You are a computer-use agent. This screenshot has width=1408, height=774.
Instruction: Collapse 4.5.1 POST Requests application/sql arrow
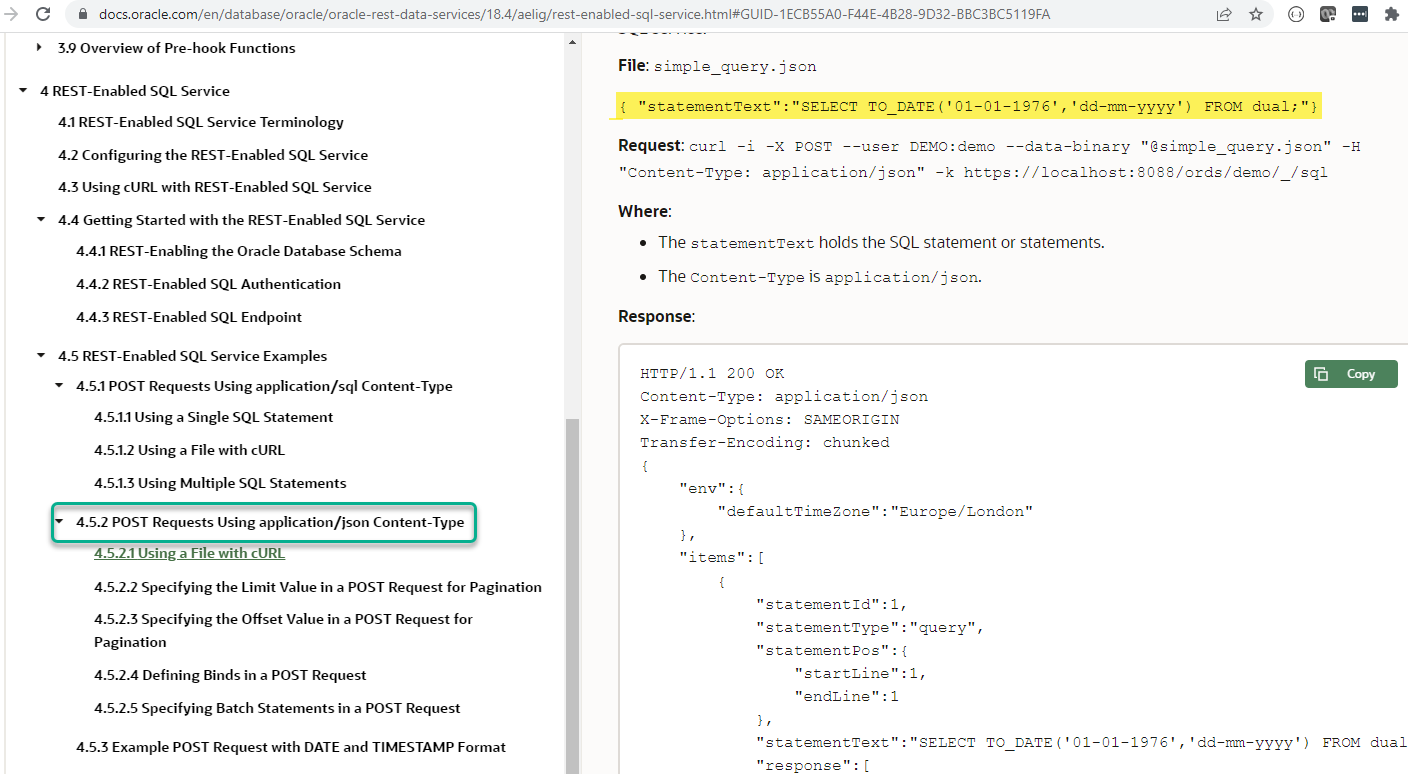click(59, 386)
